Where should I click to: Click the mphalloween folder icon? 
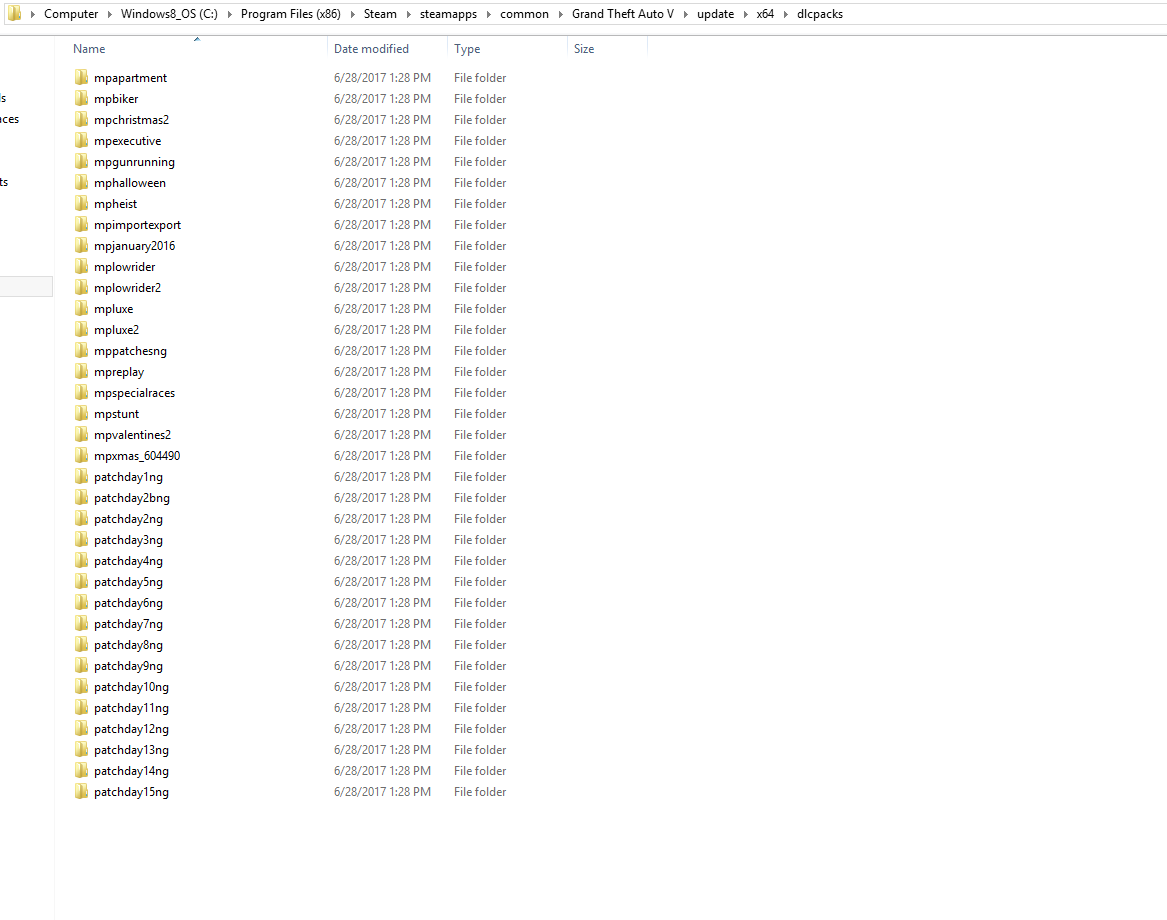tap(81, 182)
